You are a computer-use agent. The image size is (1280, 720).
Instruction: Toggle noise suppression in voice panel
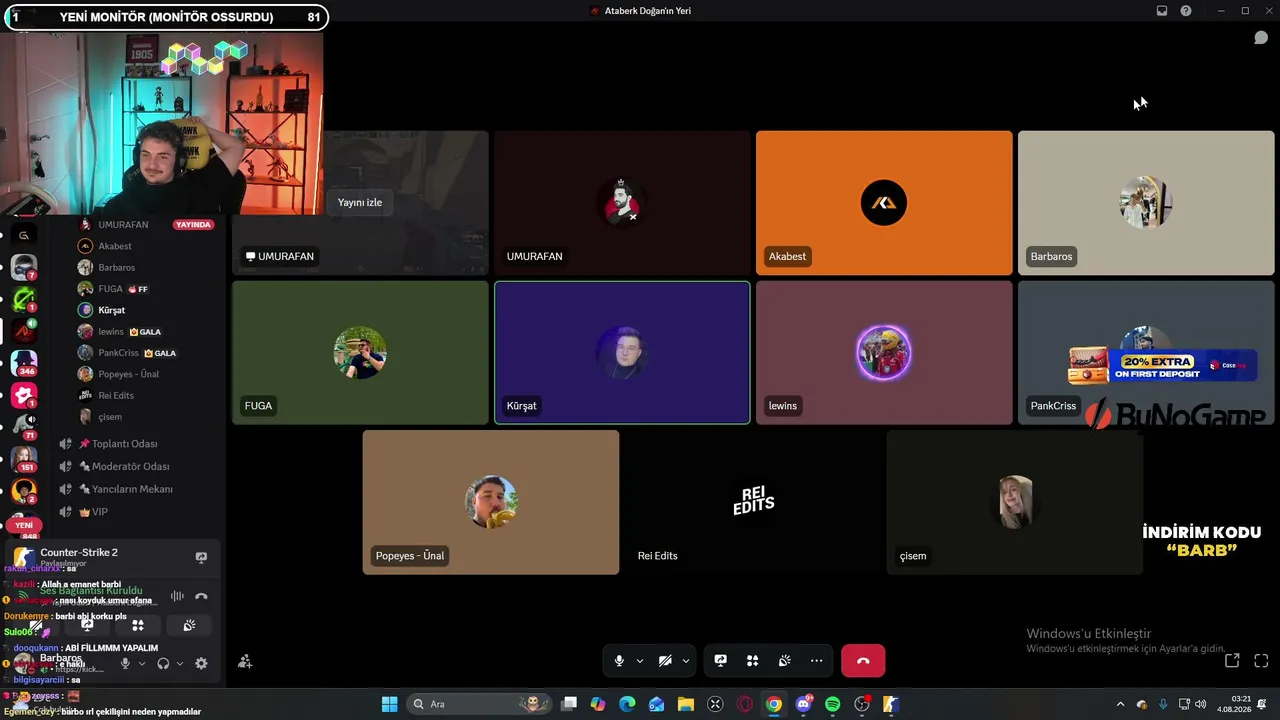click(177, 596)
